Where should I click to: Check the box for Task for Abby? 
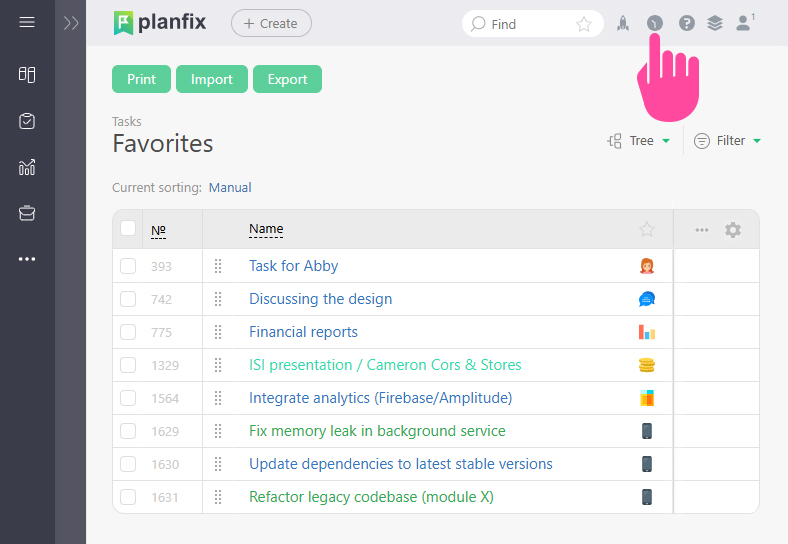128,266
